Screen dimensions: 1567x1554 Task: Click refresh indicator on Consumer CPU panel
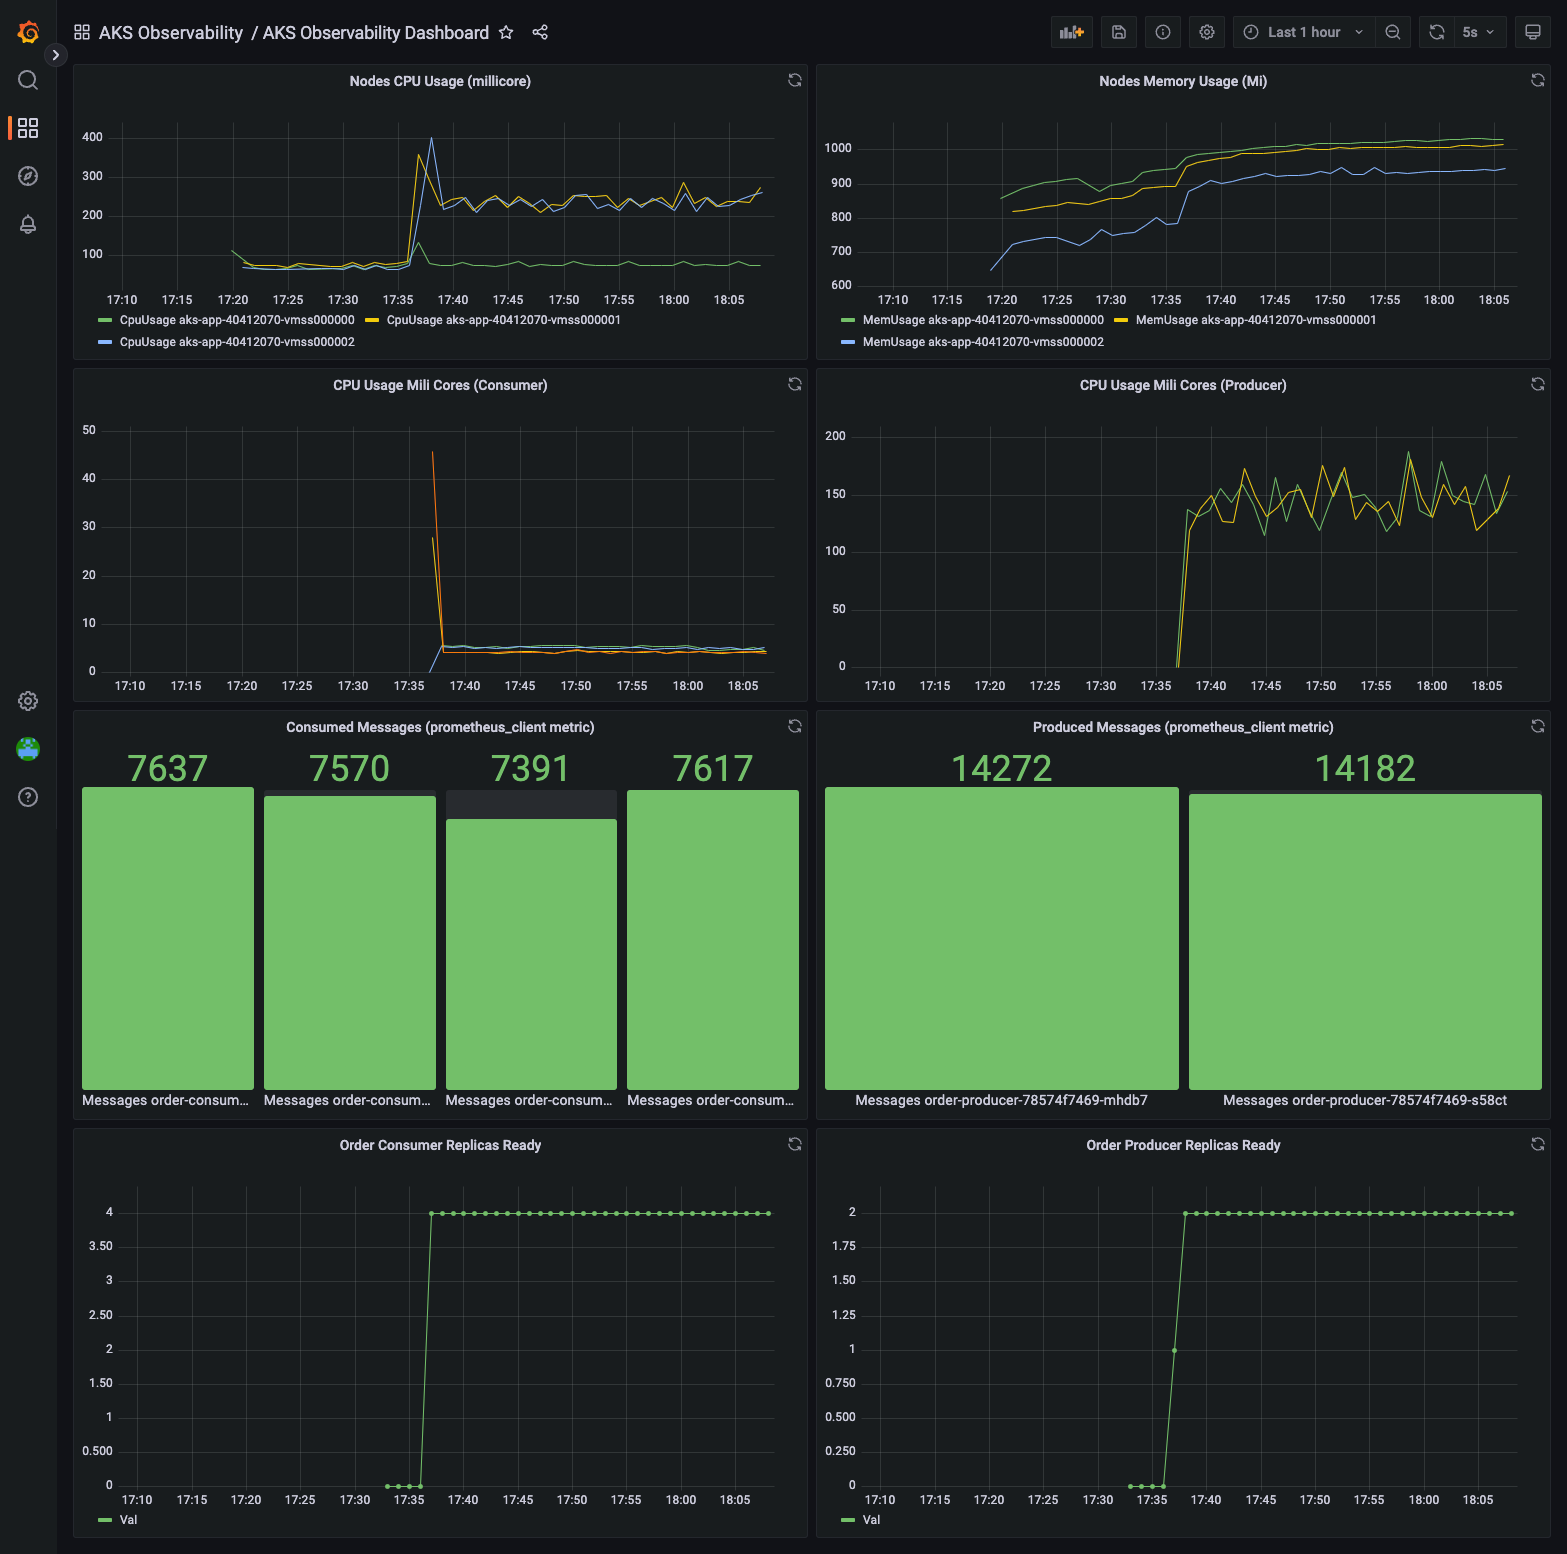[795, 384]
